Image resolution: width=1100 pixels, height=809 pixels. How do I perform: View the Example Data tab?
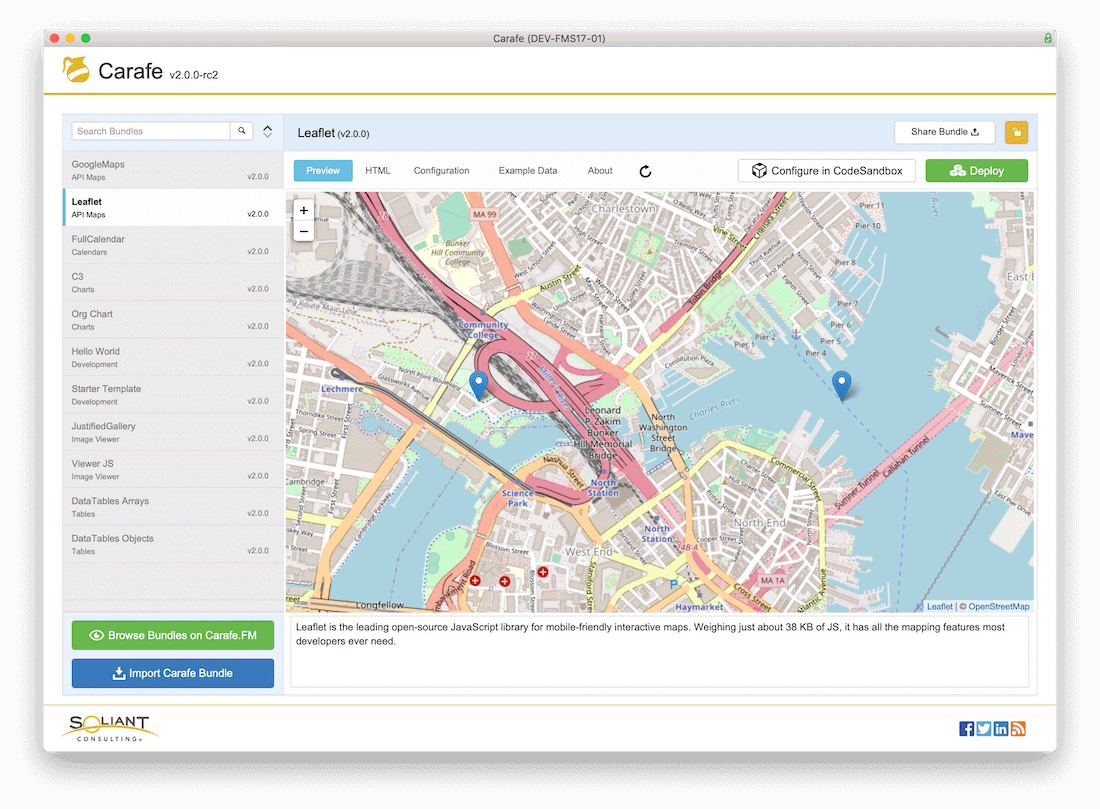(x=528, y=171)
